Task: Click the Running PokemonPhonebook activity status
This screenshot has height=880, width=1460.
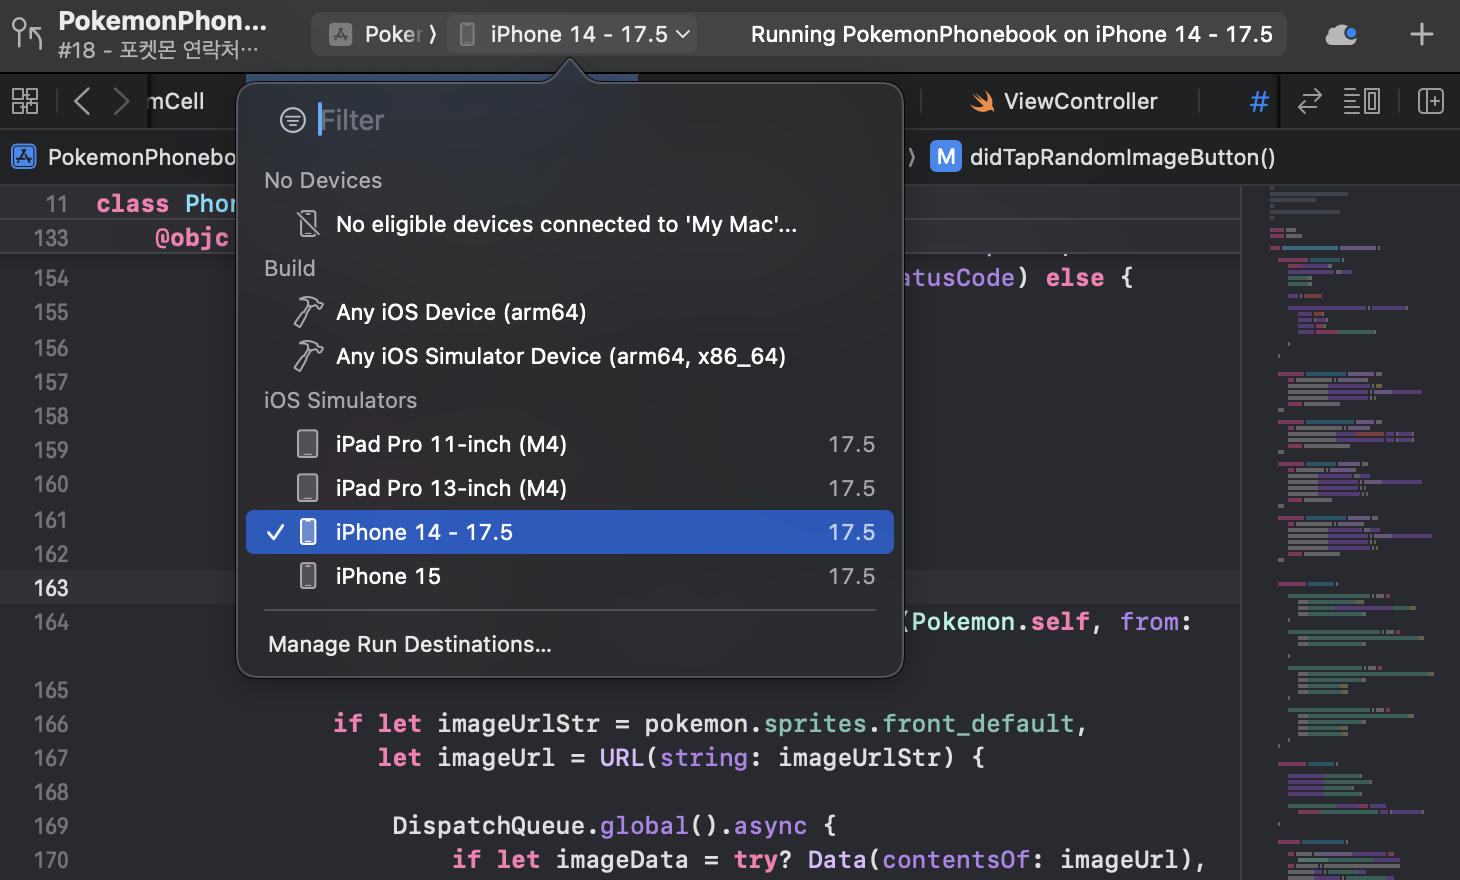Action: (1011, 34)
